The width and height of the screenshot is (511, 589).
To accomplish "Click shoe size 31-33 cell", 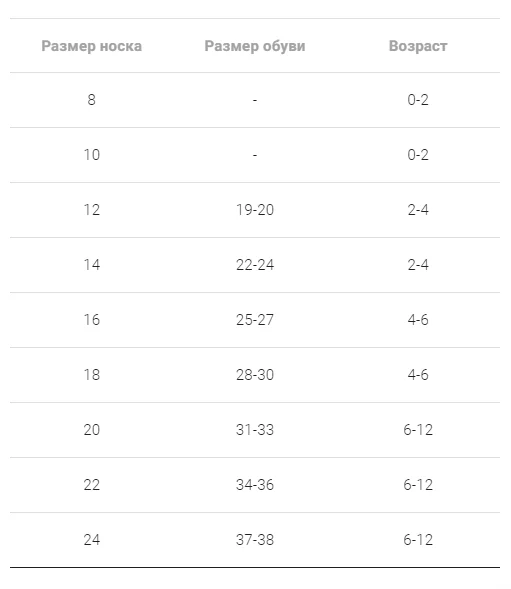I will pos(255,430).
